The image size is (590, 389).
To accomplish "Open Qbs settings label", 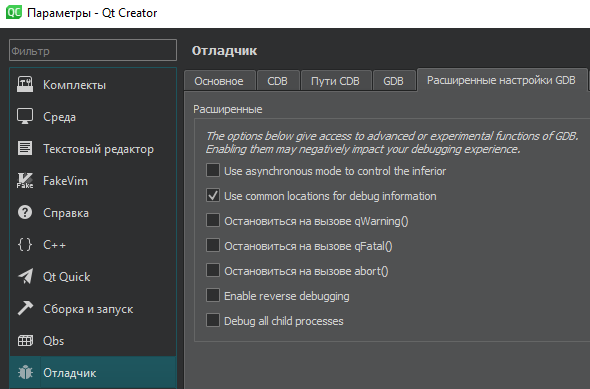I will tap(53, 341).
